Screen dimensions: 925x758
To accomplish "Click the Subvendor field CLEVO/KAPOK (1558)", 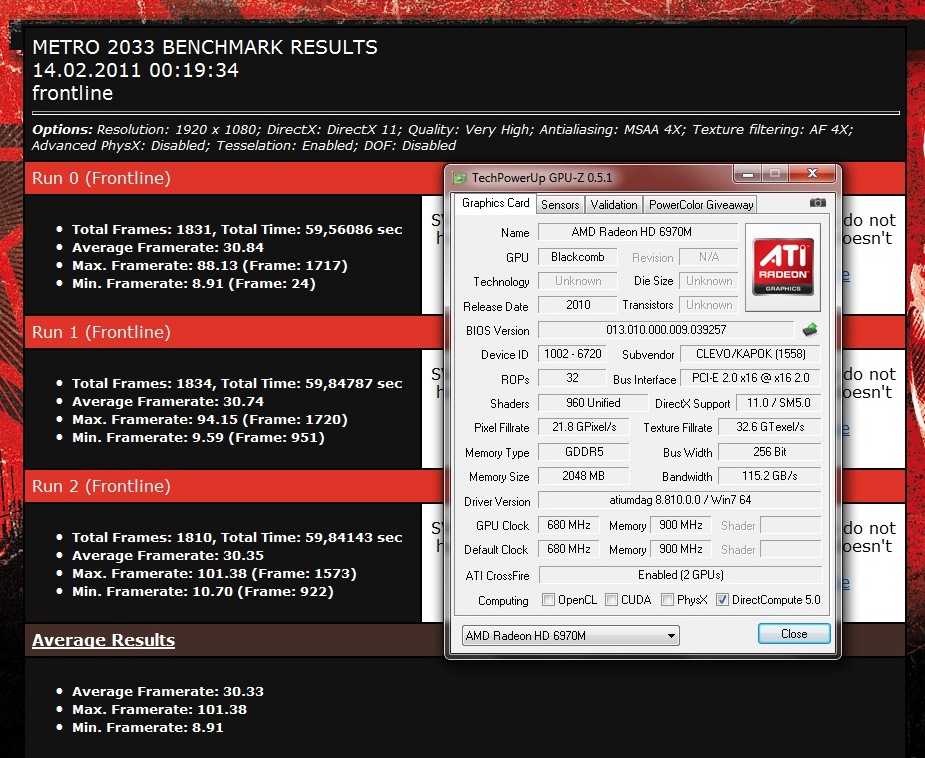I will [x=750, y=354].
